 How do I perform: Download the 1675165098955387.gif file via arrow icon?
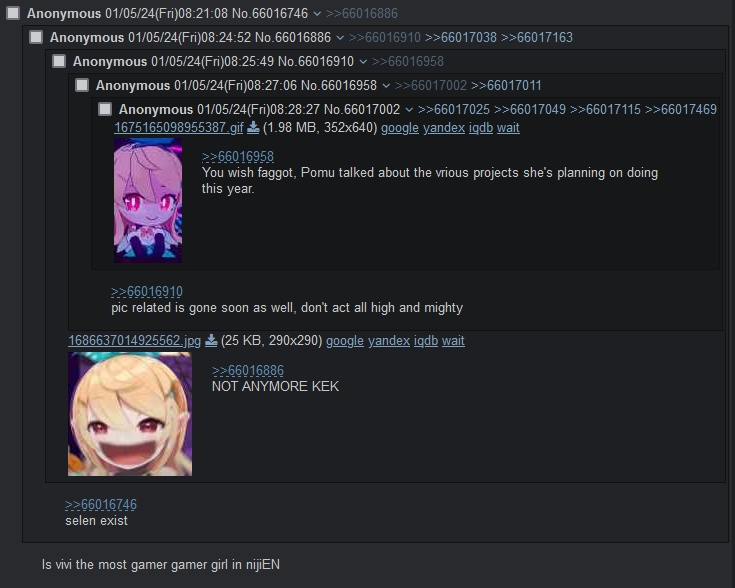[x=253, y=128]
